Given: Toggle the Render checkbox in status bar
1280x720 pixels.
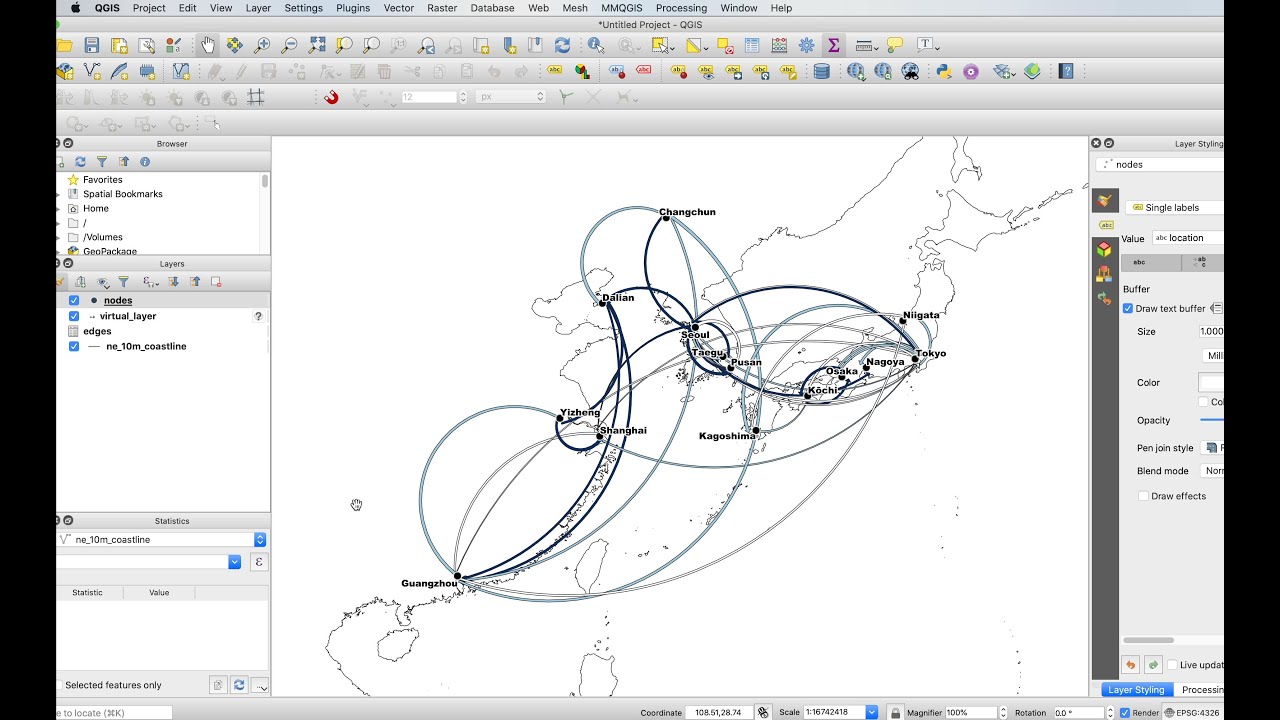Looking at the screenshot, I should pyautogui.click(x=1125, y=712).
